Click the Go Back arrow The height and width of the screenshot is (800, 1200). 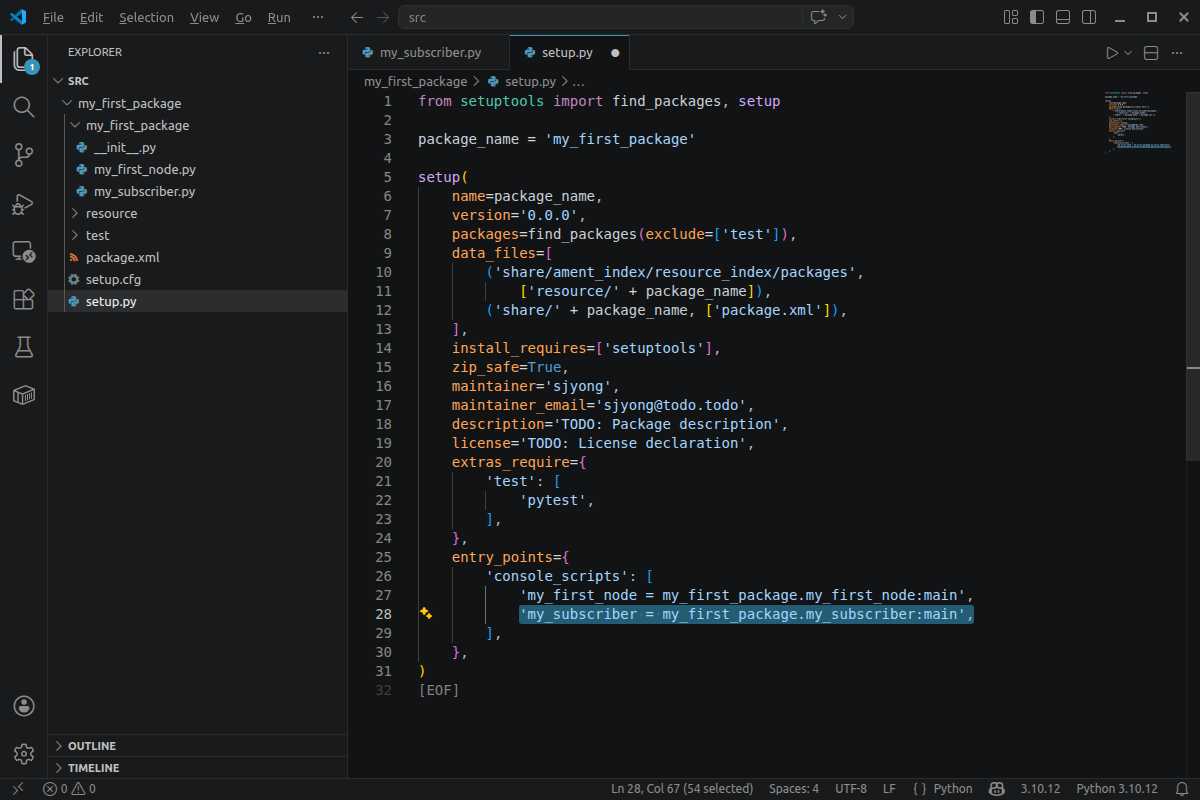[357, 17]
